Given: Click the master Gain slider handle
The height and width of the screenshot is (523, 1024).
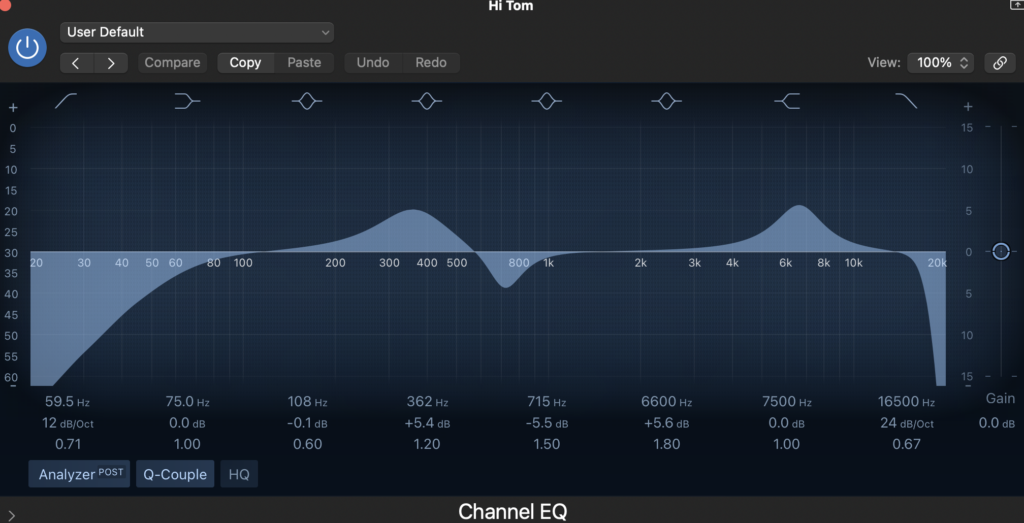Looking at the screenshot, I should [x=1001, y=251].
